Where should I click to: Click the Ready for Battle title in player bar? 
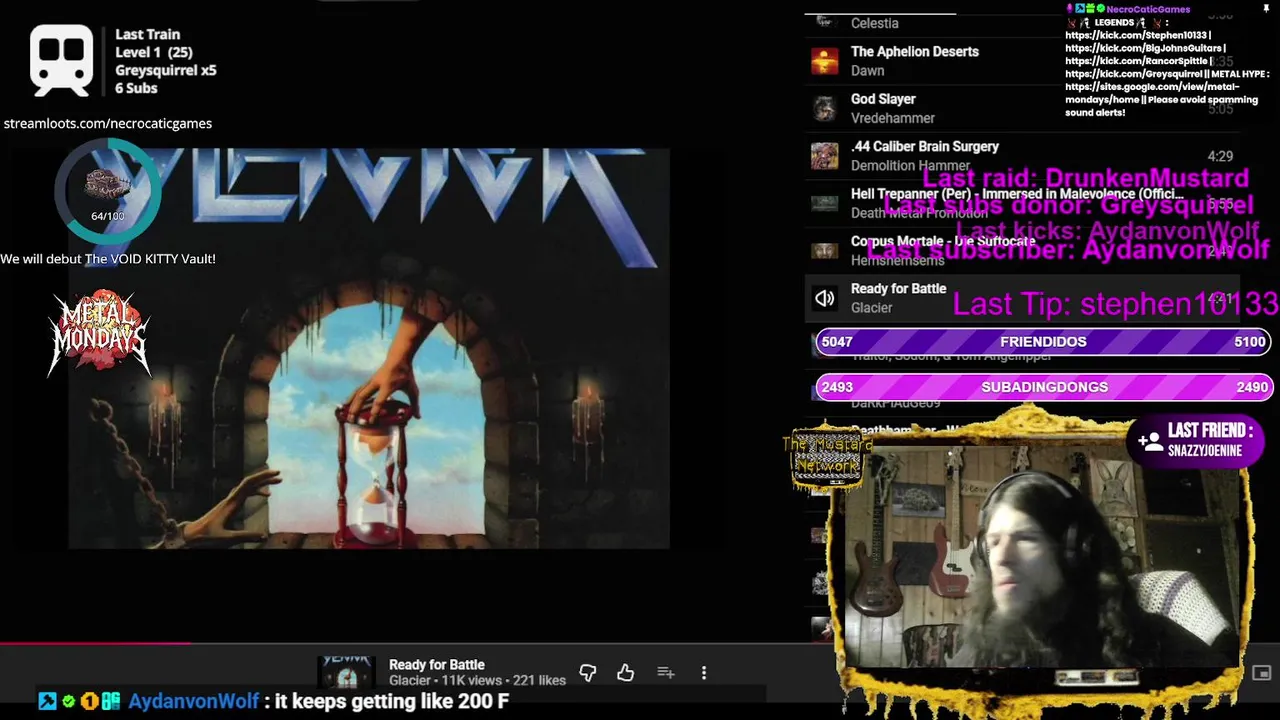click(x=437, y=664)
